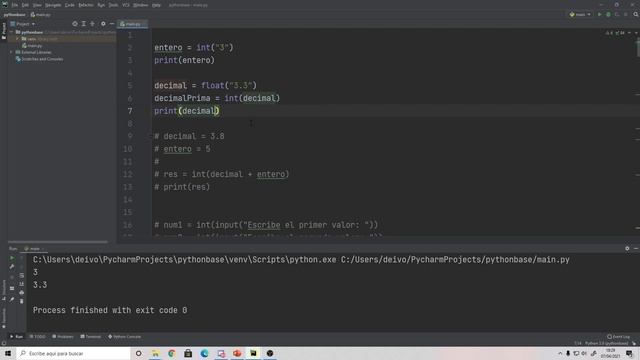Collapse the pythonbase root folder
640x360 pixels.
(12, 32)
